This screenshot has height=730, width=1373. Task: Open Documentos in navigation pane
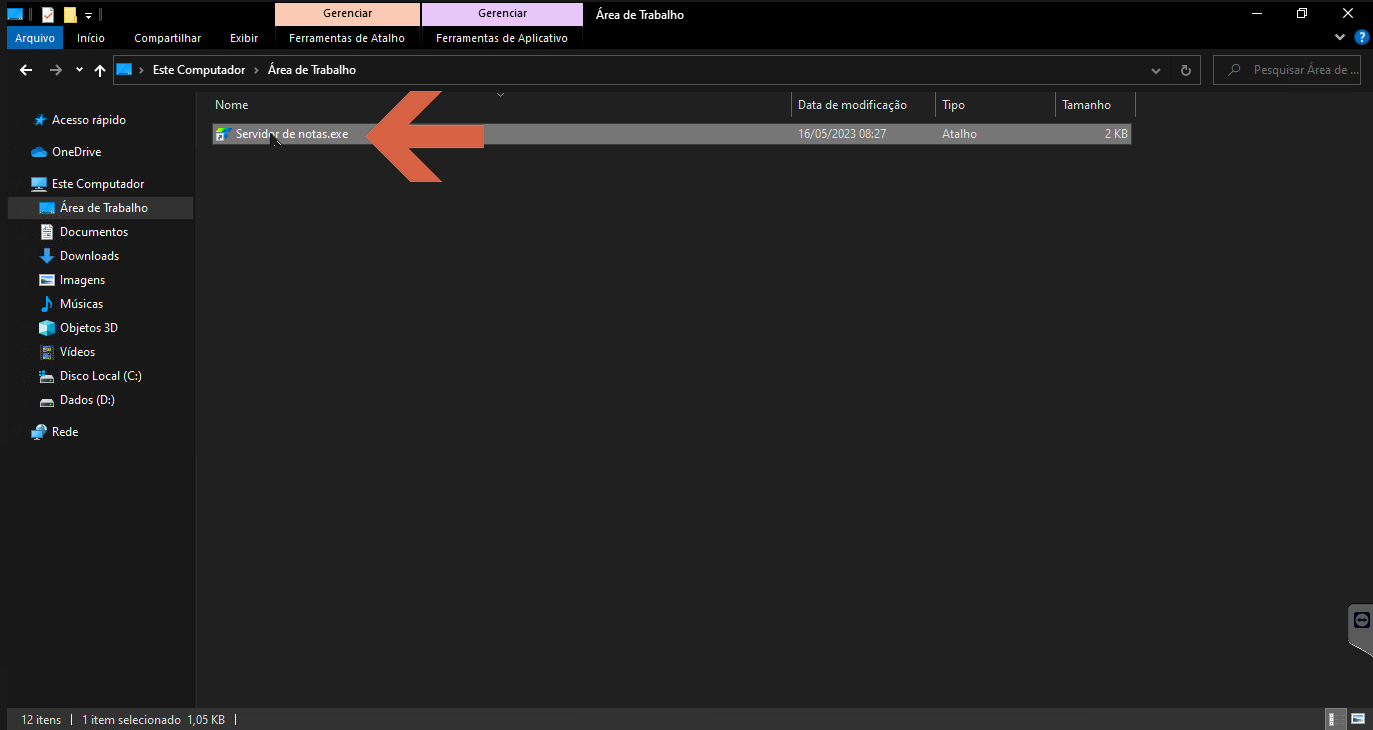coord(94,232)
